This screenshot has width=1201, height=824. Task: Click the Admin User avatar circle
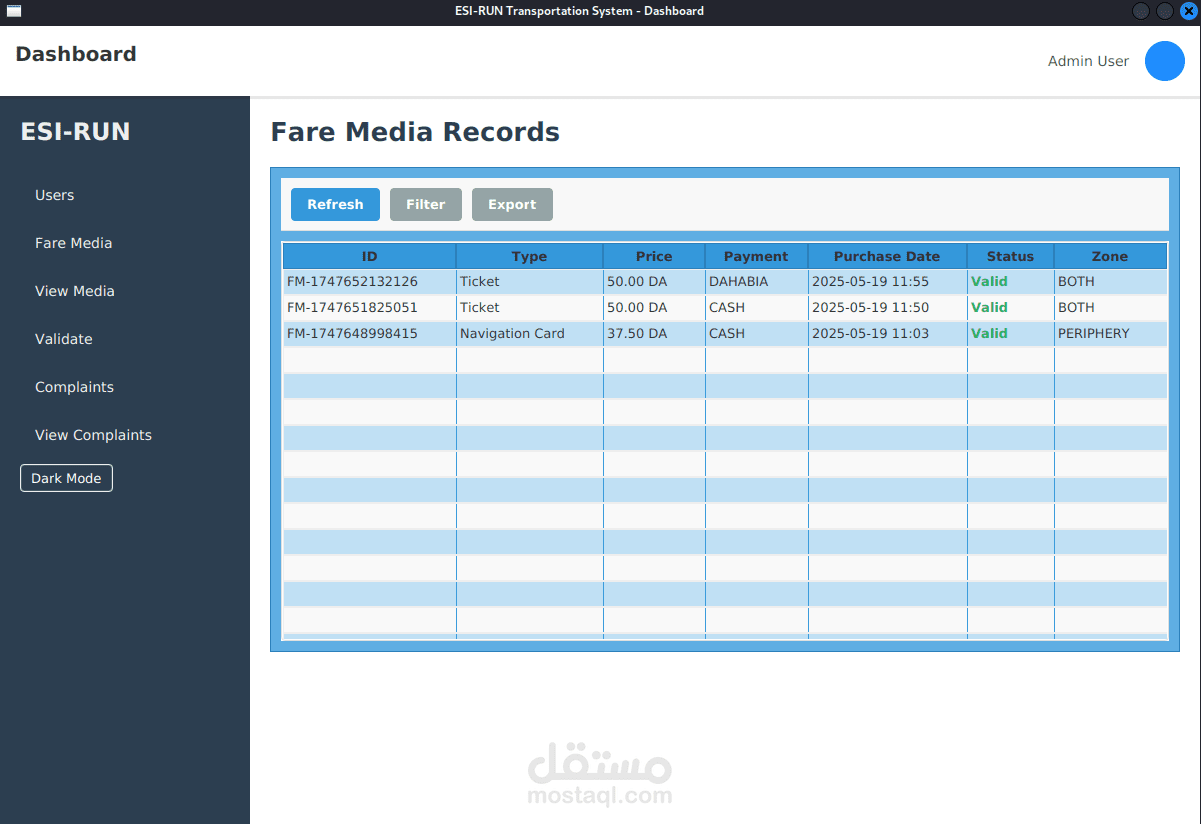(1164, 61)
